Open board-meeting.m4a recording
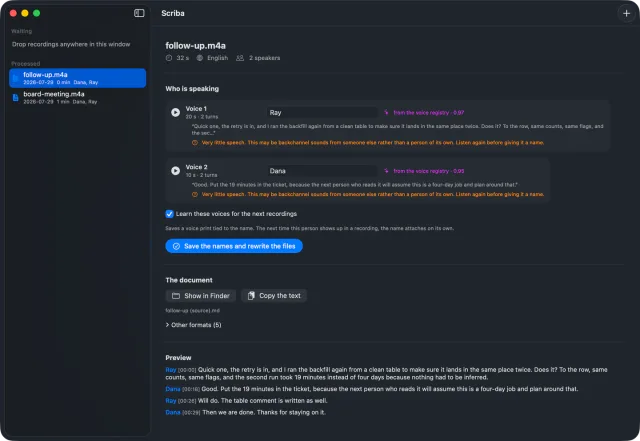Image resolution: width=640 pixels, height=441 pixels. pos(78,98)
